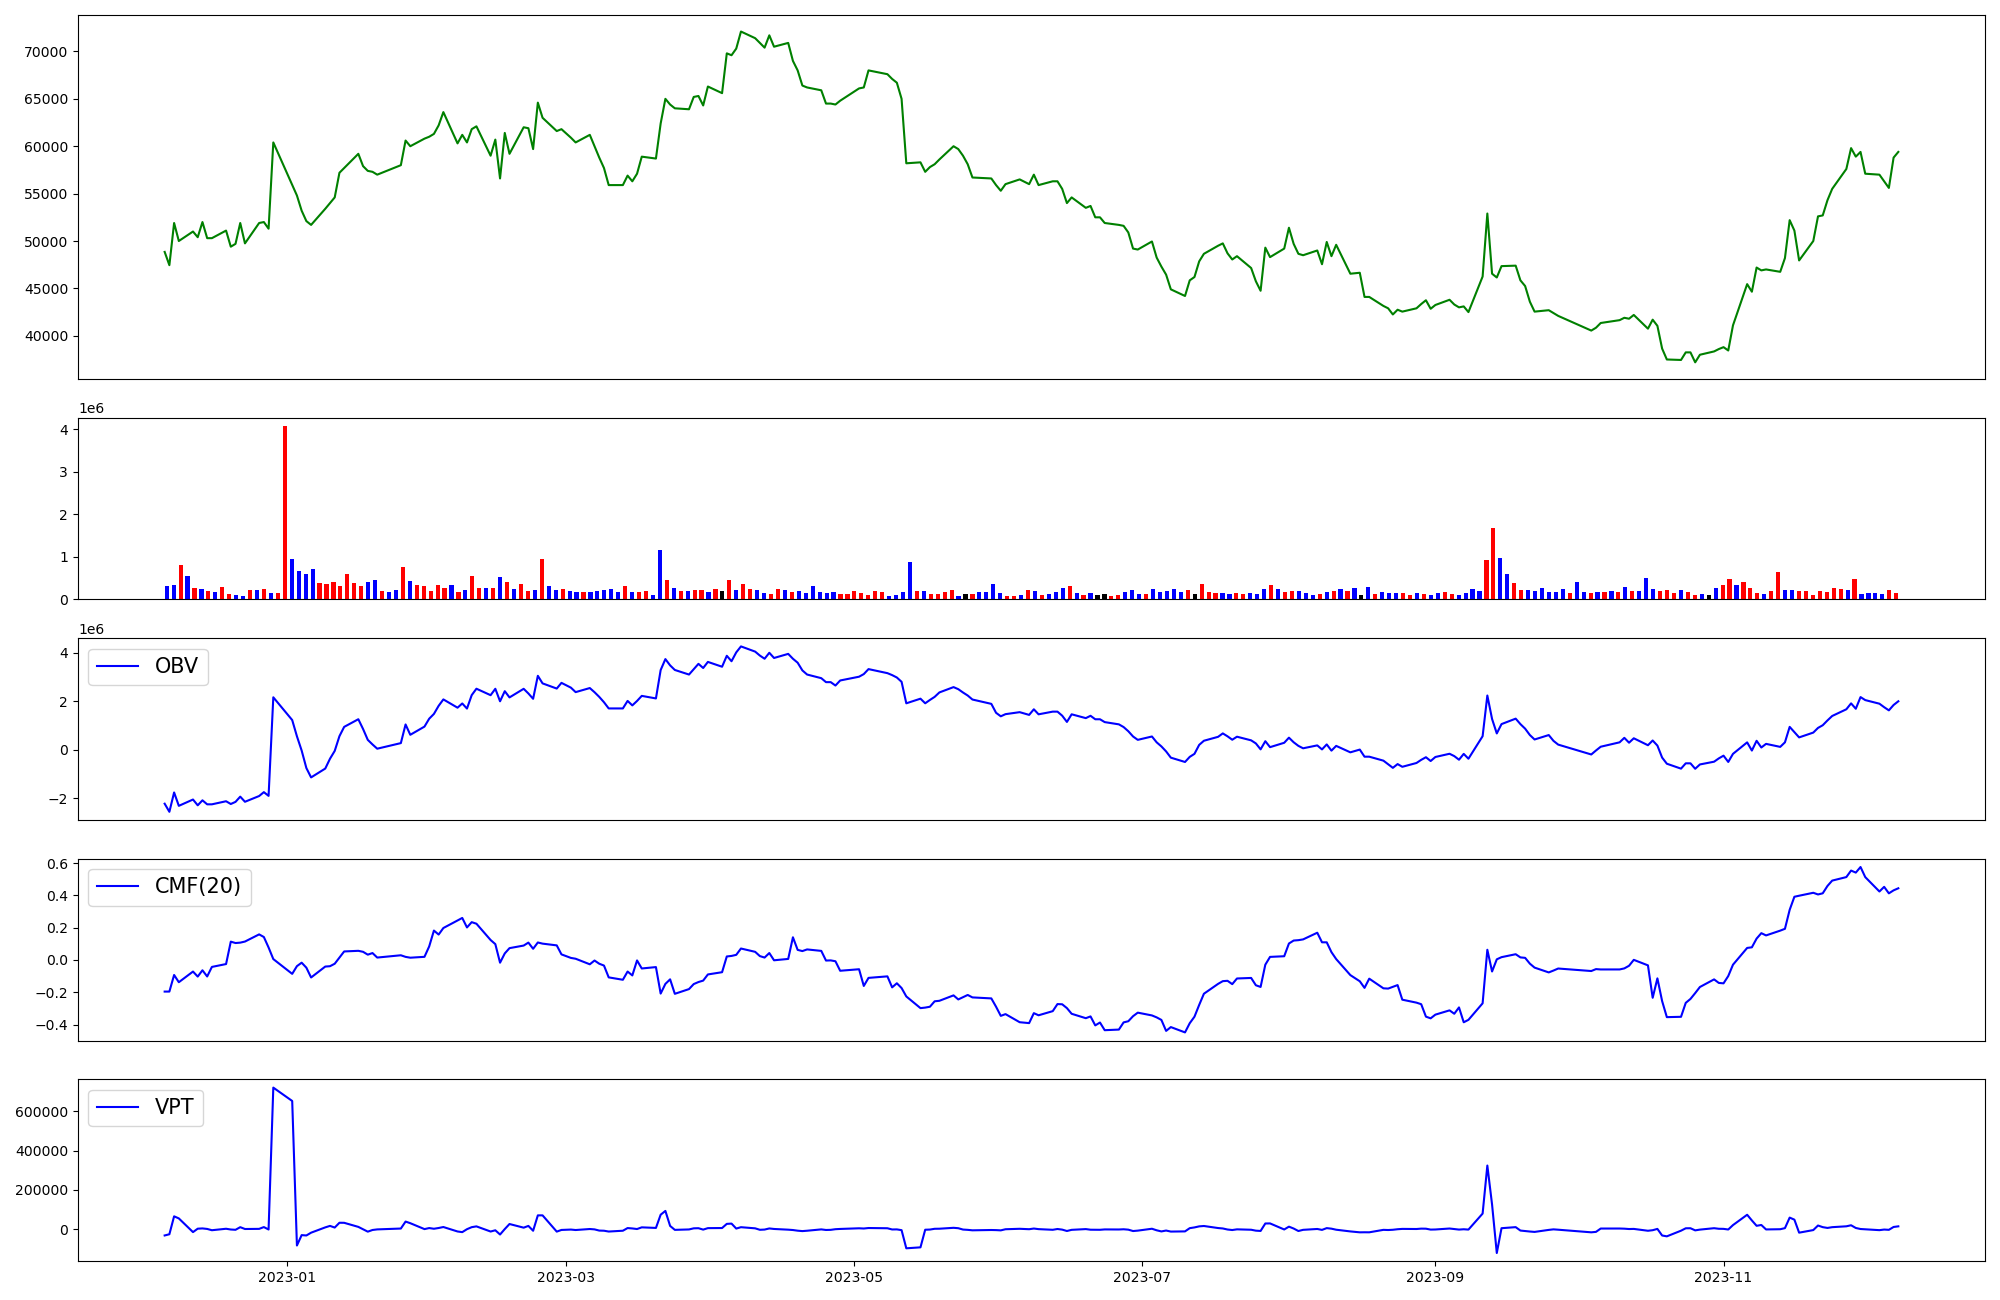Click the 40000 price axis tick
The image size is (2000, 1300).
[45, 337]
